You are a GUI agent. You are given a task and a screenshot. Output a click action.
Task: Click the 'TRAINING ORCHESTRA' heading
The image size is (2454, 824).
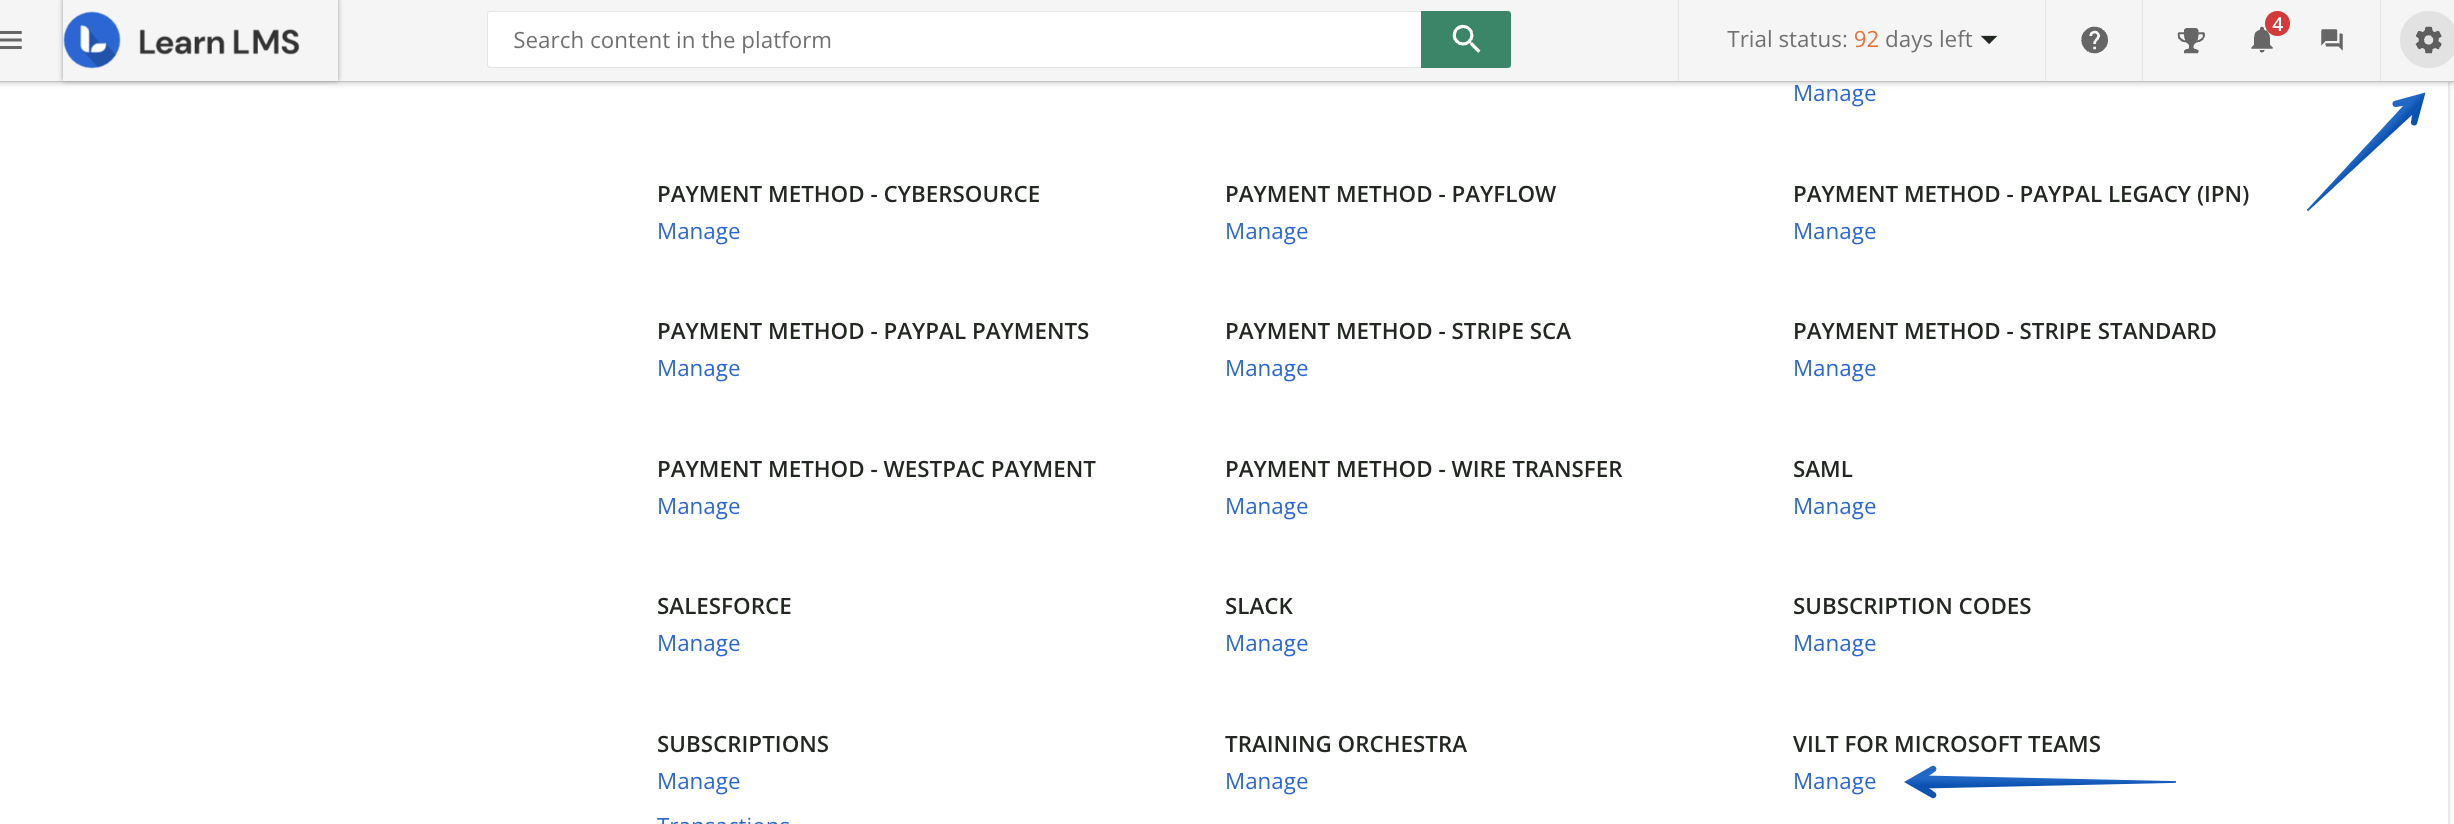coord(1345,744)
